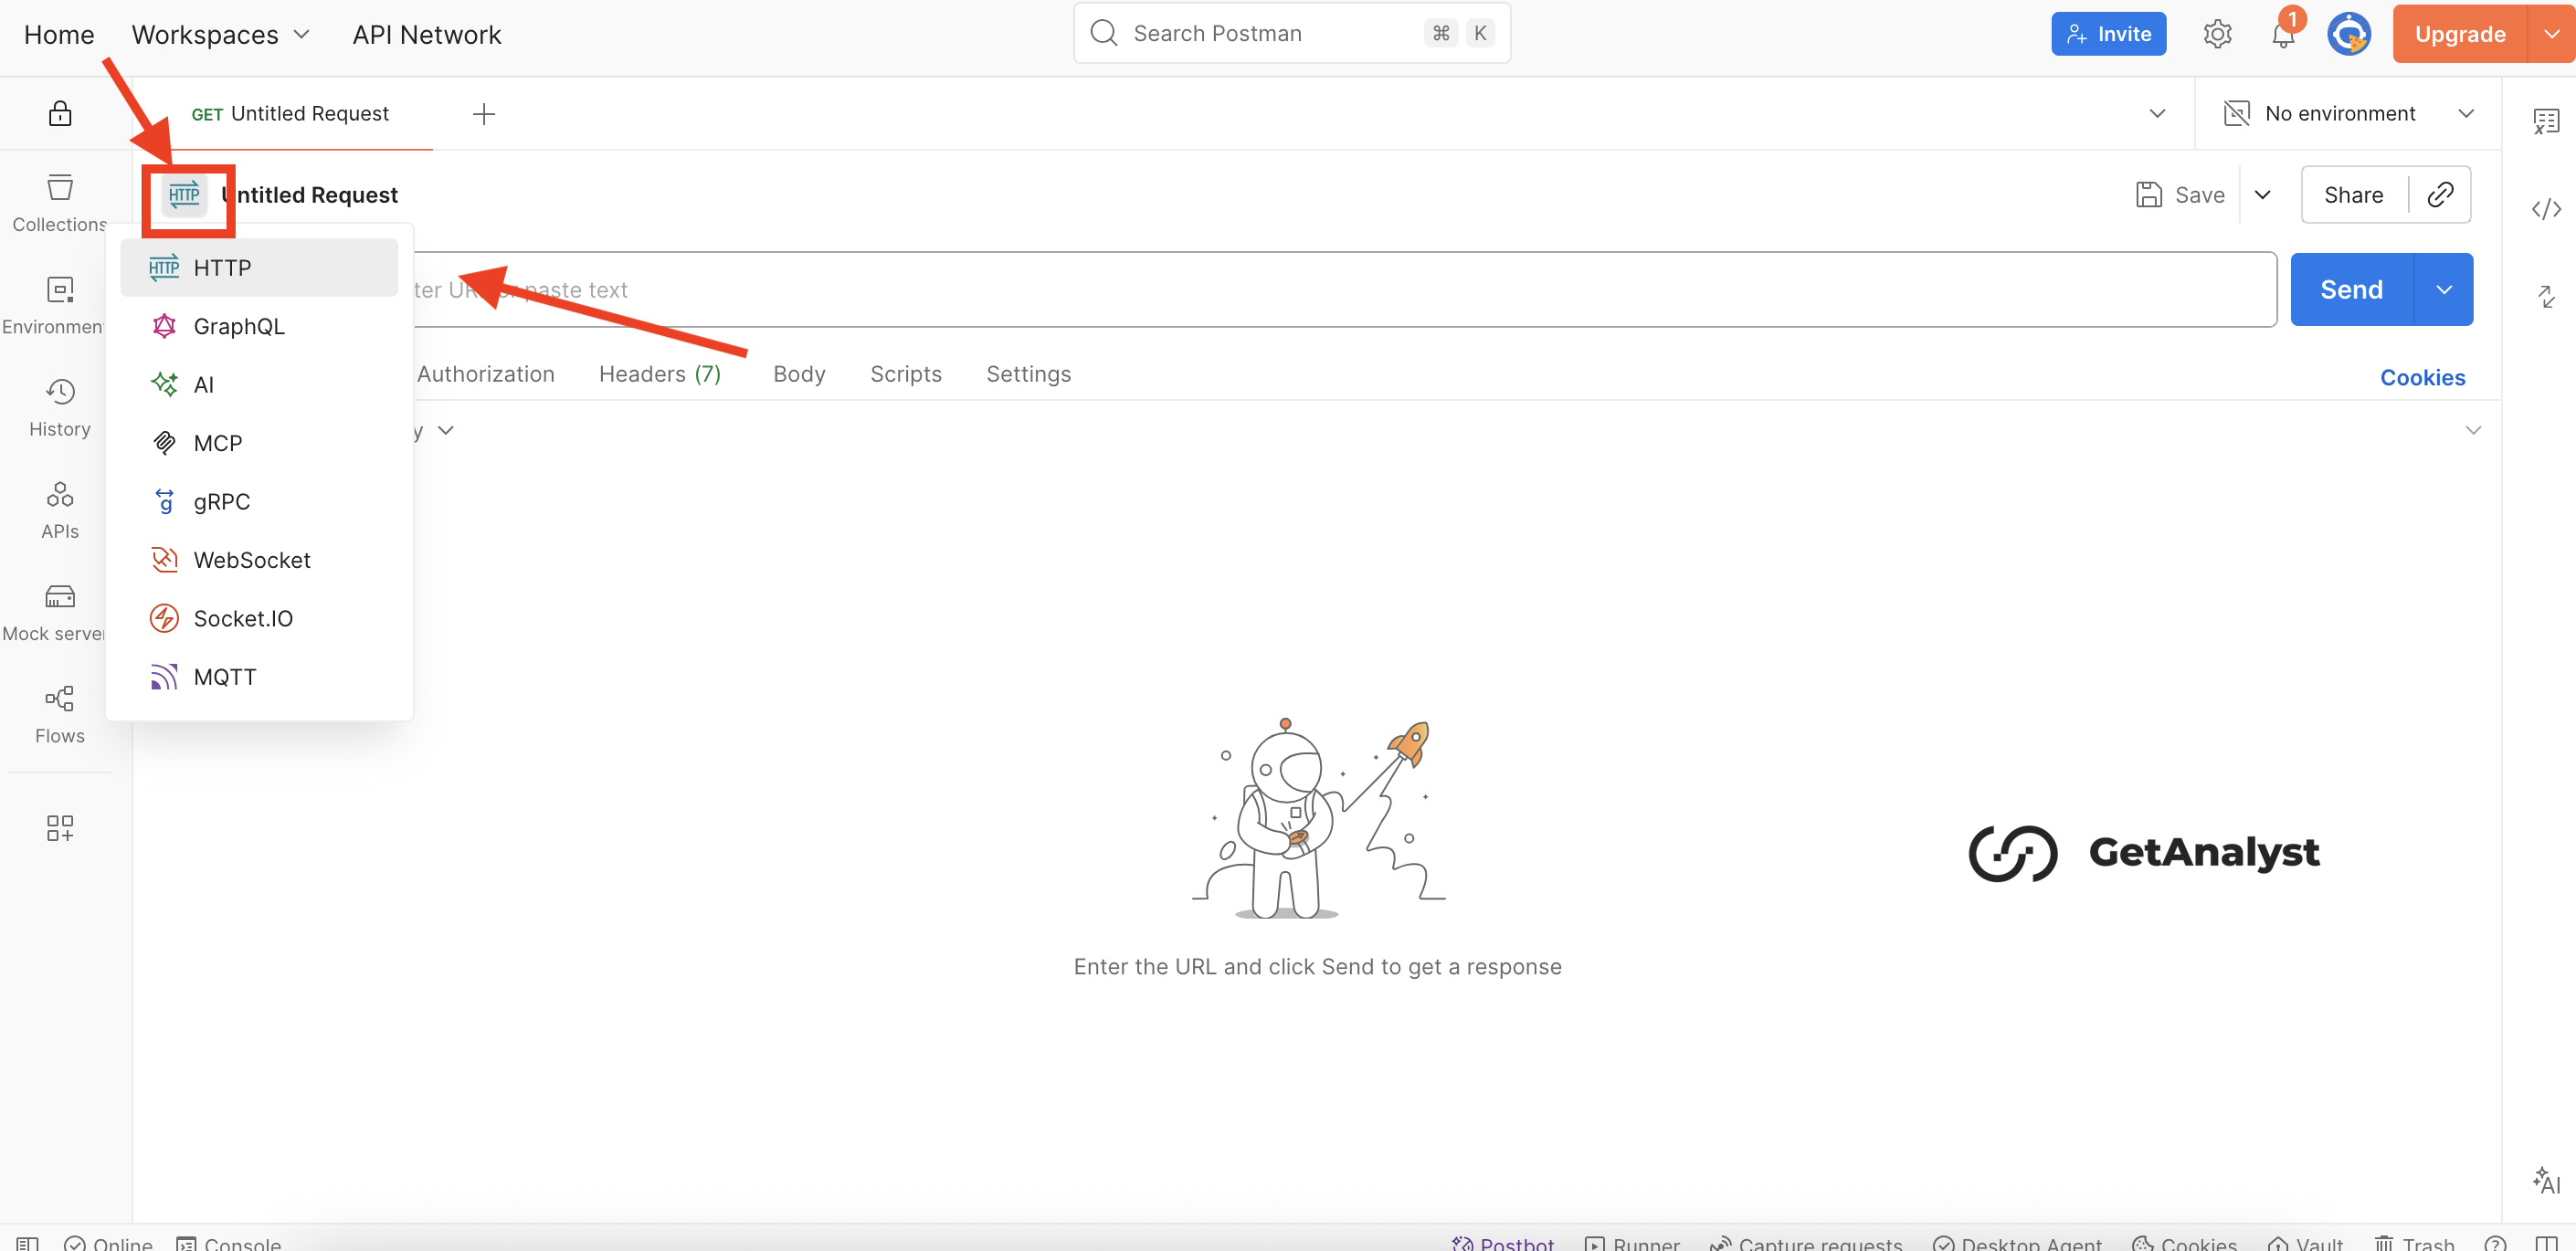The height and width of the screenshot is (1251, 2576).
Task: Choose WebSocket in the protocol list
Action: point(251,560)
